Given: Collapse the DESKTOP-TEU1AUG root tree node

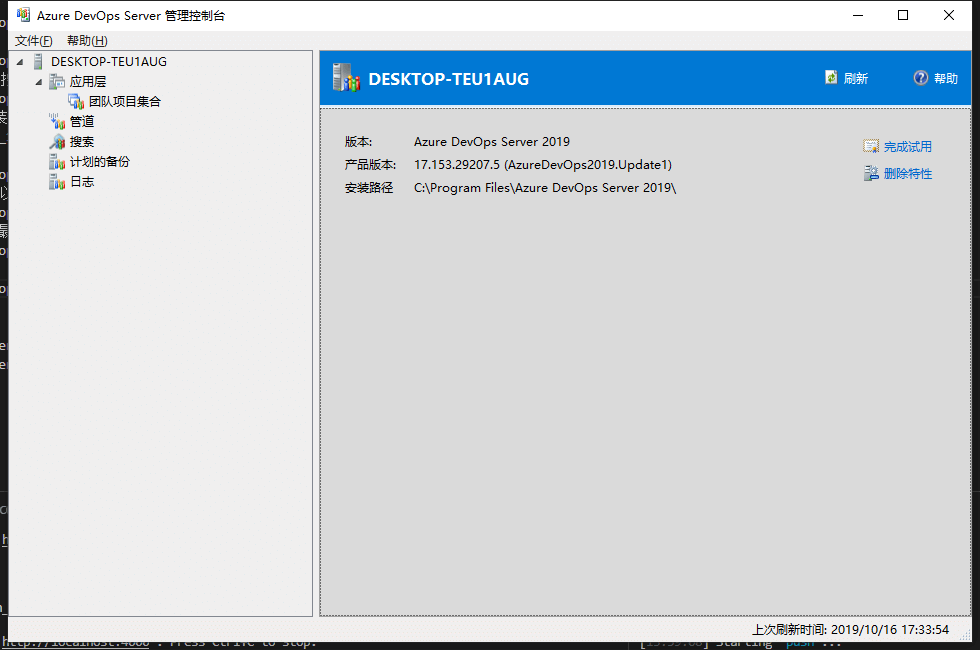Looking at the screenshot, I should (x=21, y=62).
